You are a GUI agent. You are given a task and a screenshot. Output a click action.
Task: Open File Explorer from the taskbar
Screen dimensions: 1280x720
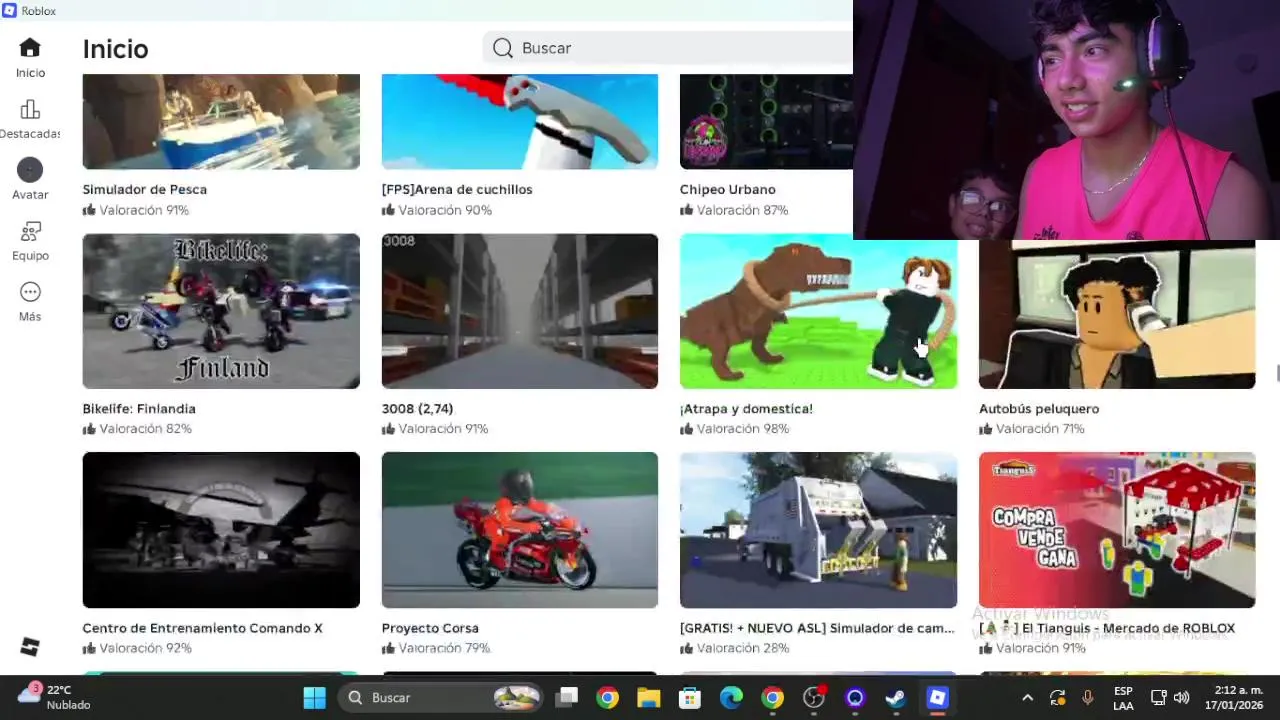[x=649, y=697]
